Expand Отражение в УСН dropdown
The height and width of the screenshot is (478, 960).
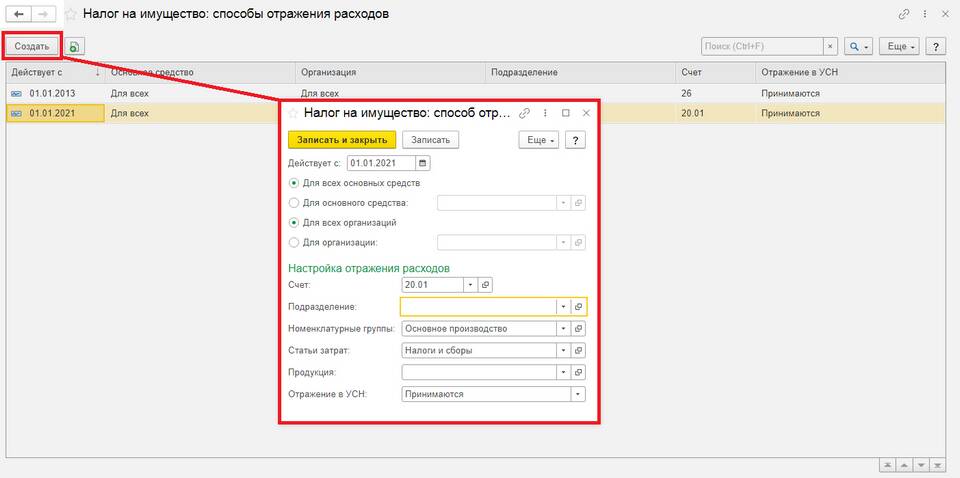point(578,394)
